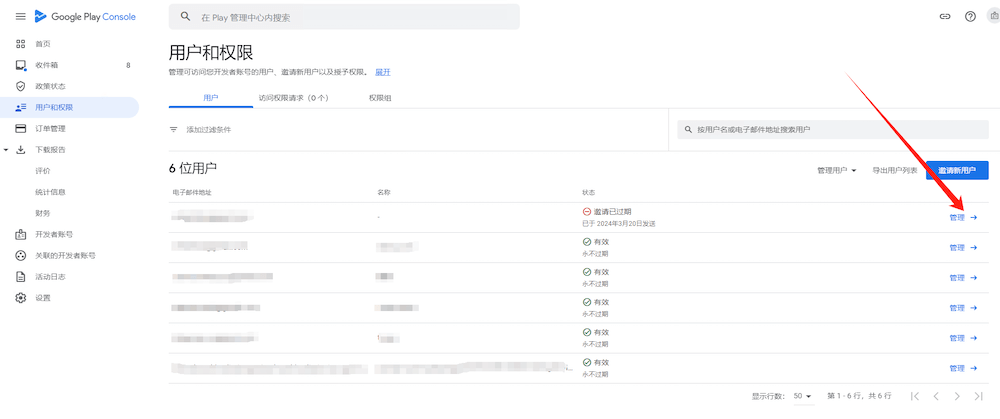Open 活动日志 in sidebar

pos(50,276)
